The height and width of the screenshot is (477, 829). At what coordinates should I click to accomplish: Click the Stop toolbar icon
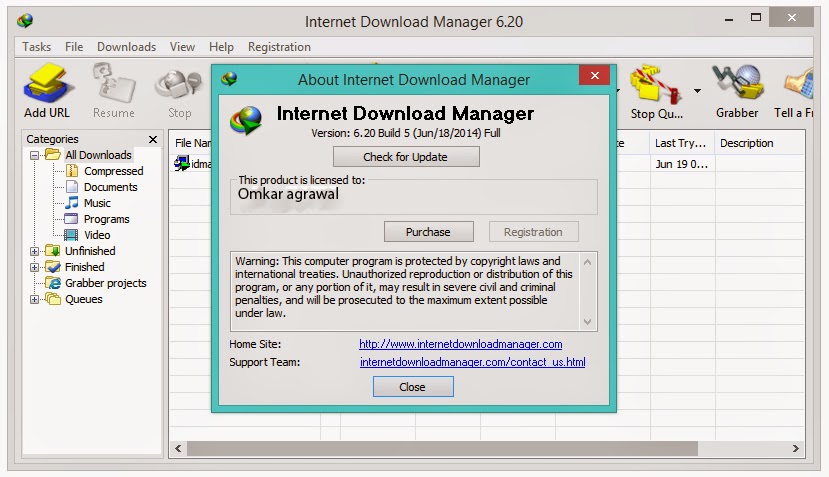pos(179,85)
